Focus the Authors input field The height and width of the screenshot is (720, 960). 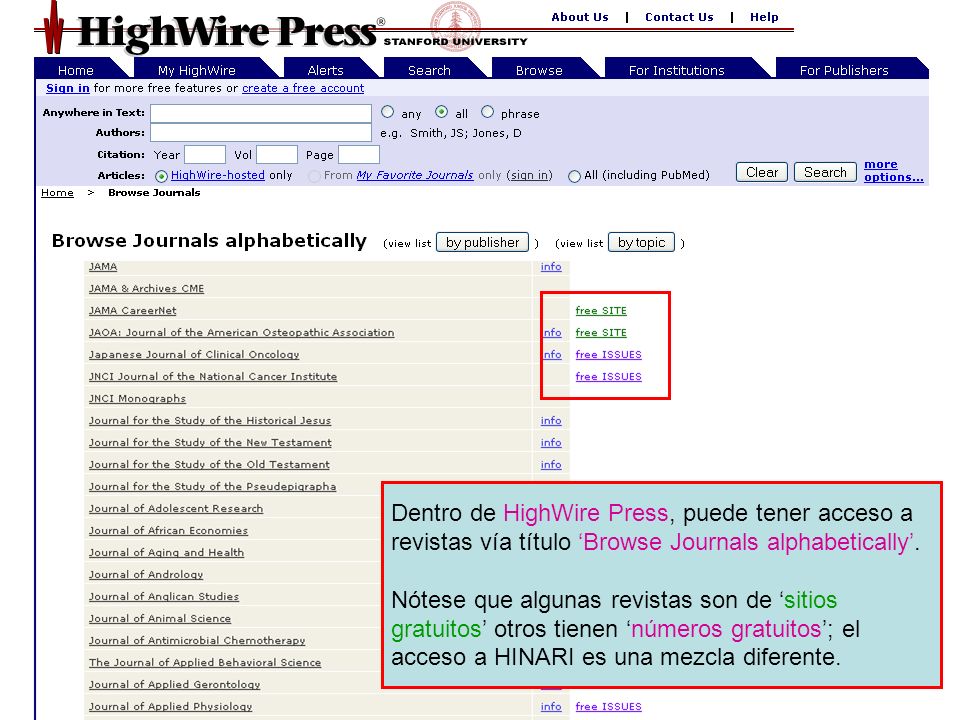point(261,133)
